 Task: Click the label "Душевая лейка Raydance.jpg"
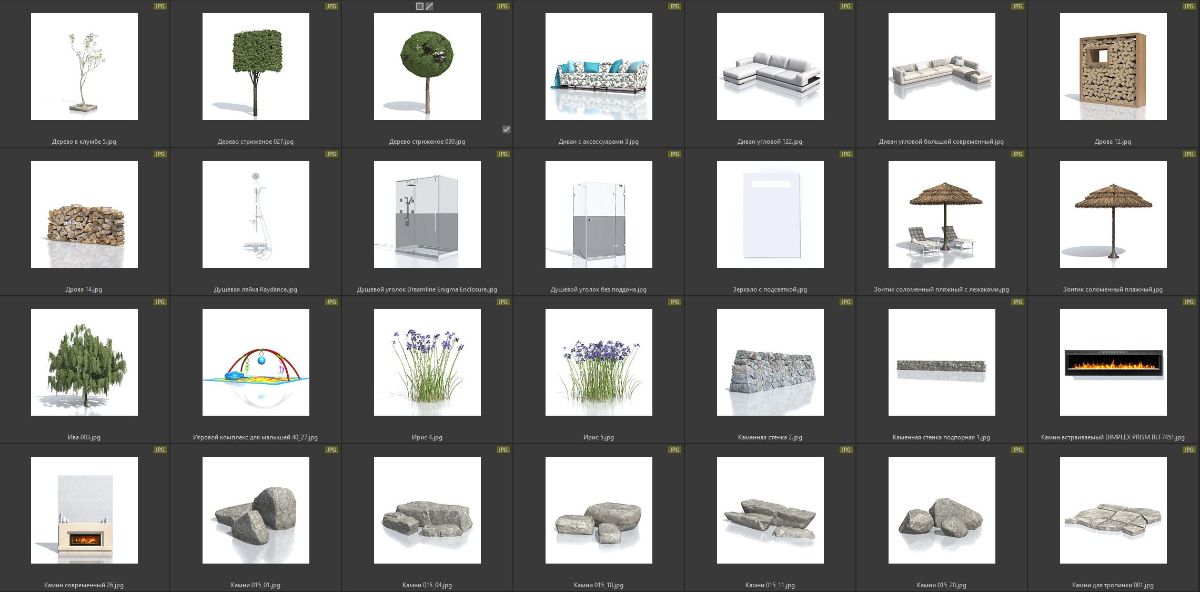[x=256, y=290]
